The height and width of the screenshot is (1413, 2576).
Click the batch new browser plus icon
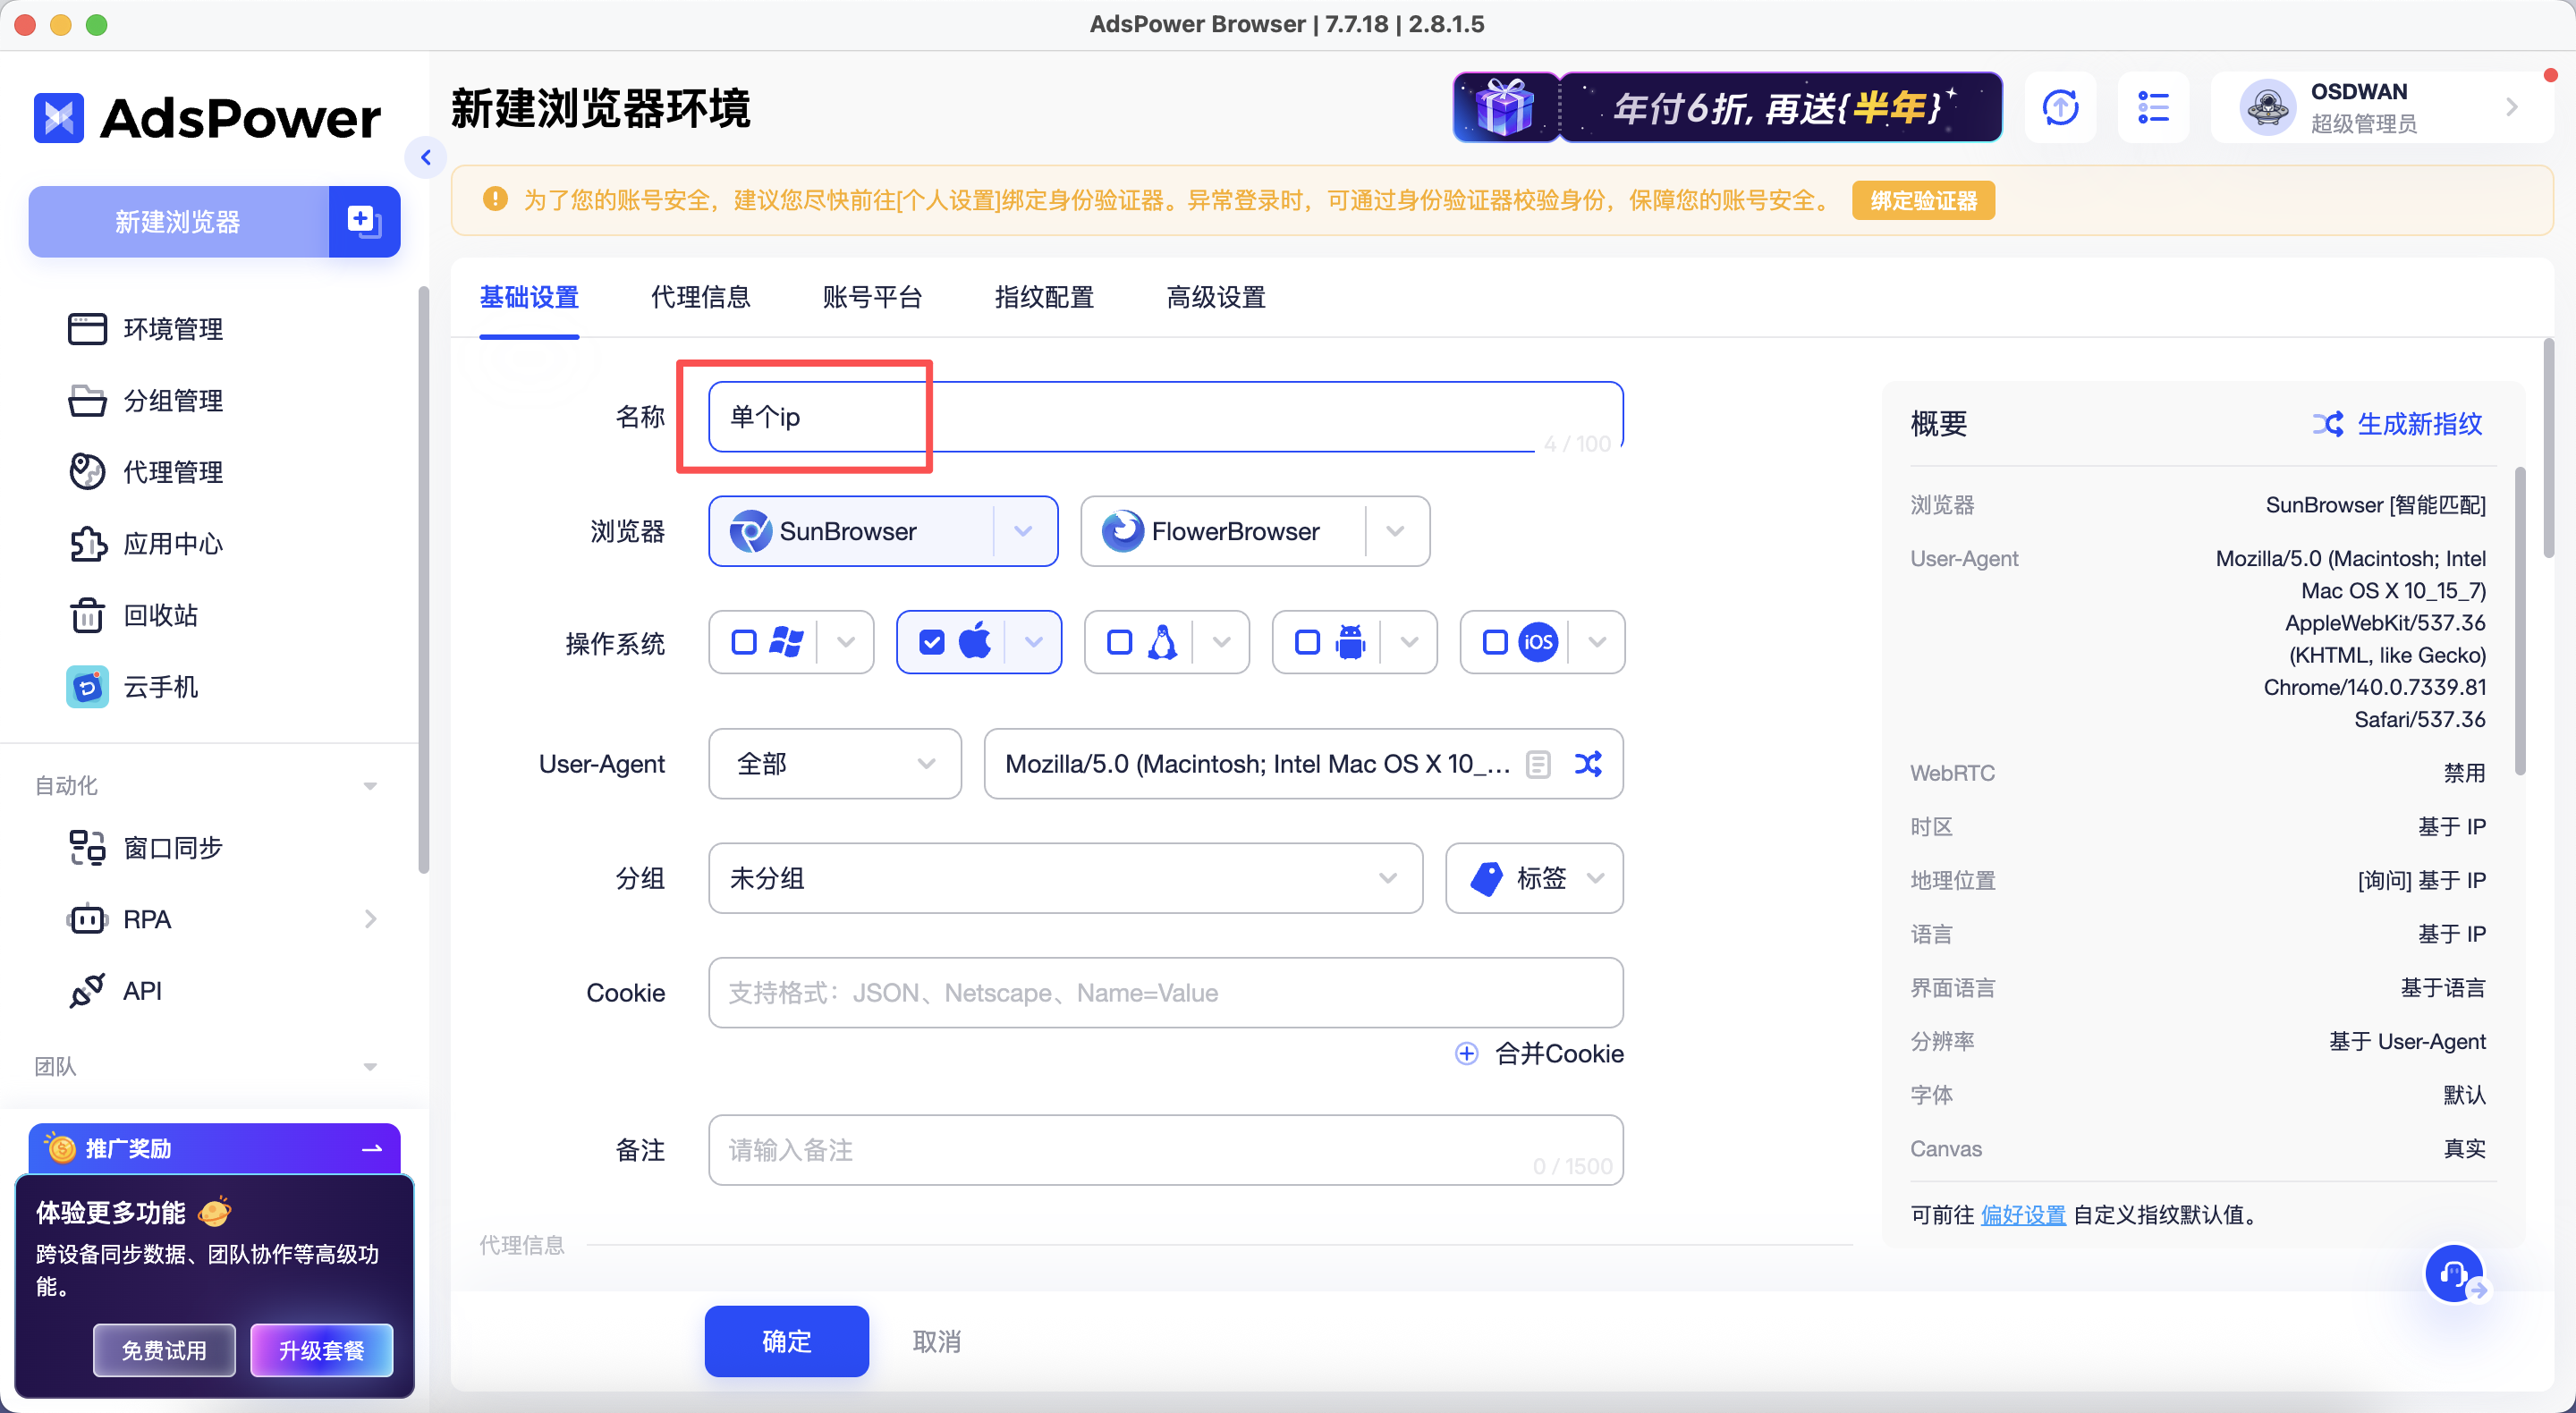tap(363, 221)
